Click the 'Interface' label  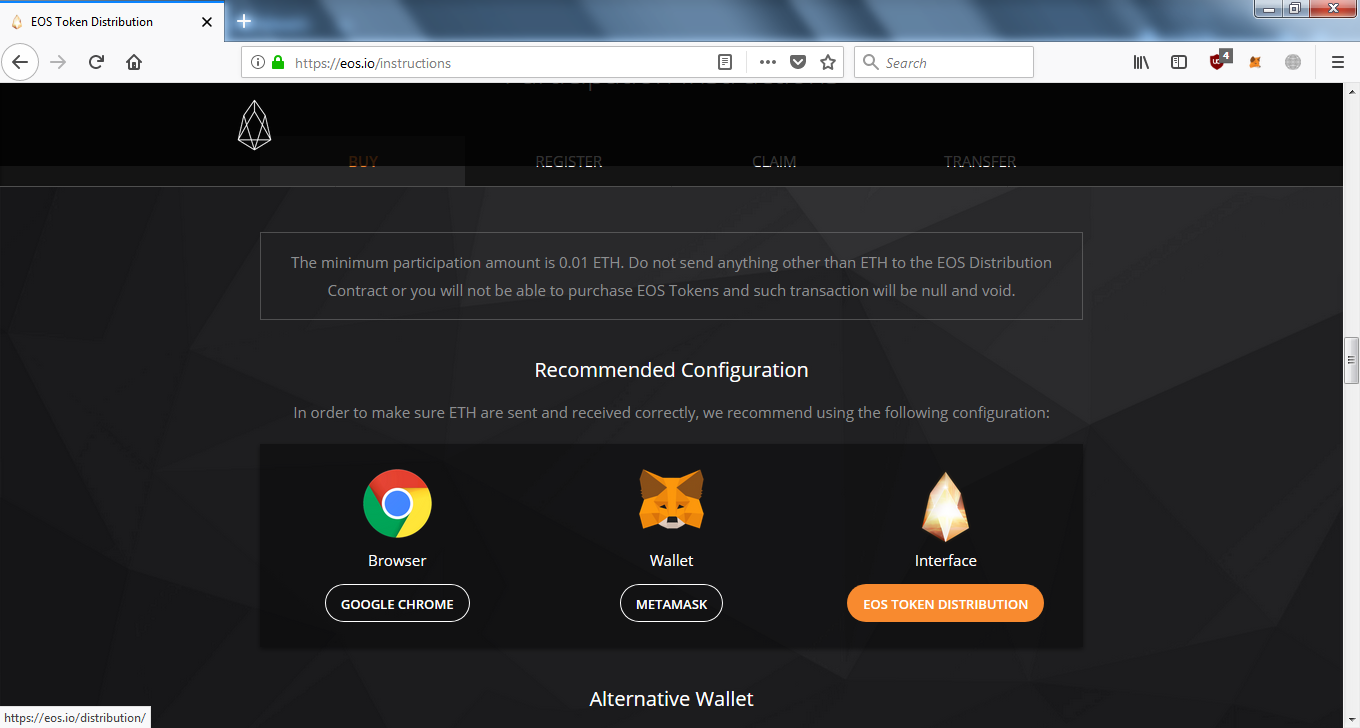point(945,560)
